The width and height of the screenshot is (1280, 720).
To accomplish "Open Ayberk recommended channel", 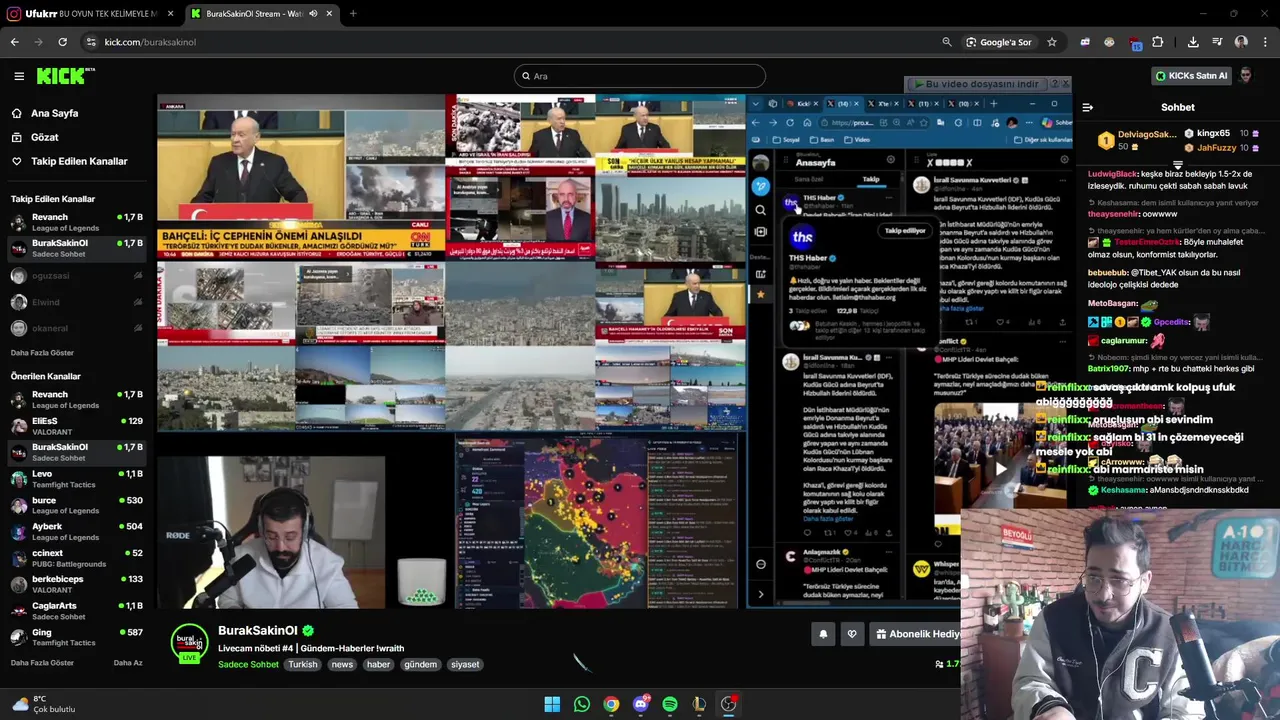I will [77, 531].
